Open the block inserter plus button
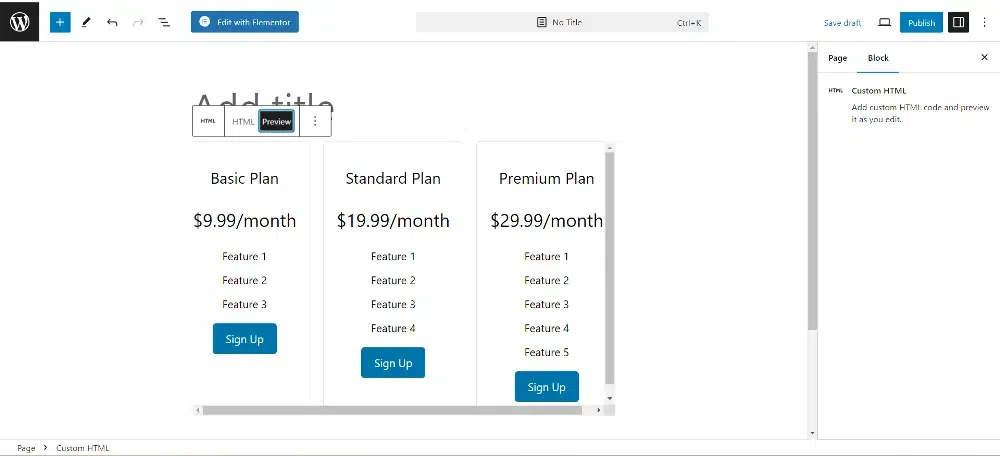 (x=60, y=22)
